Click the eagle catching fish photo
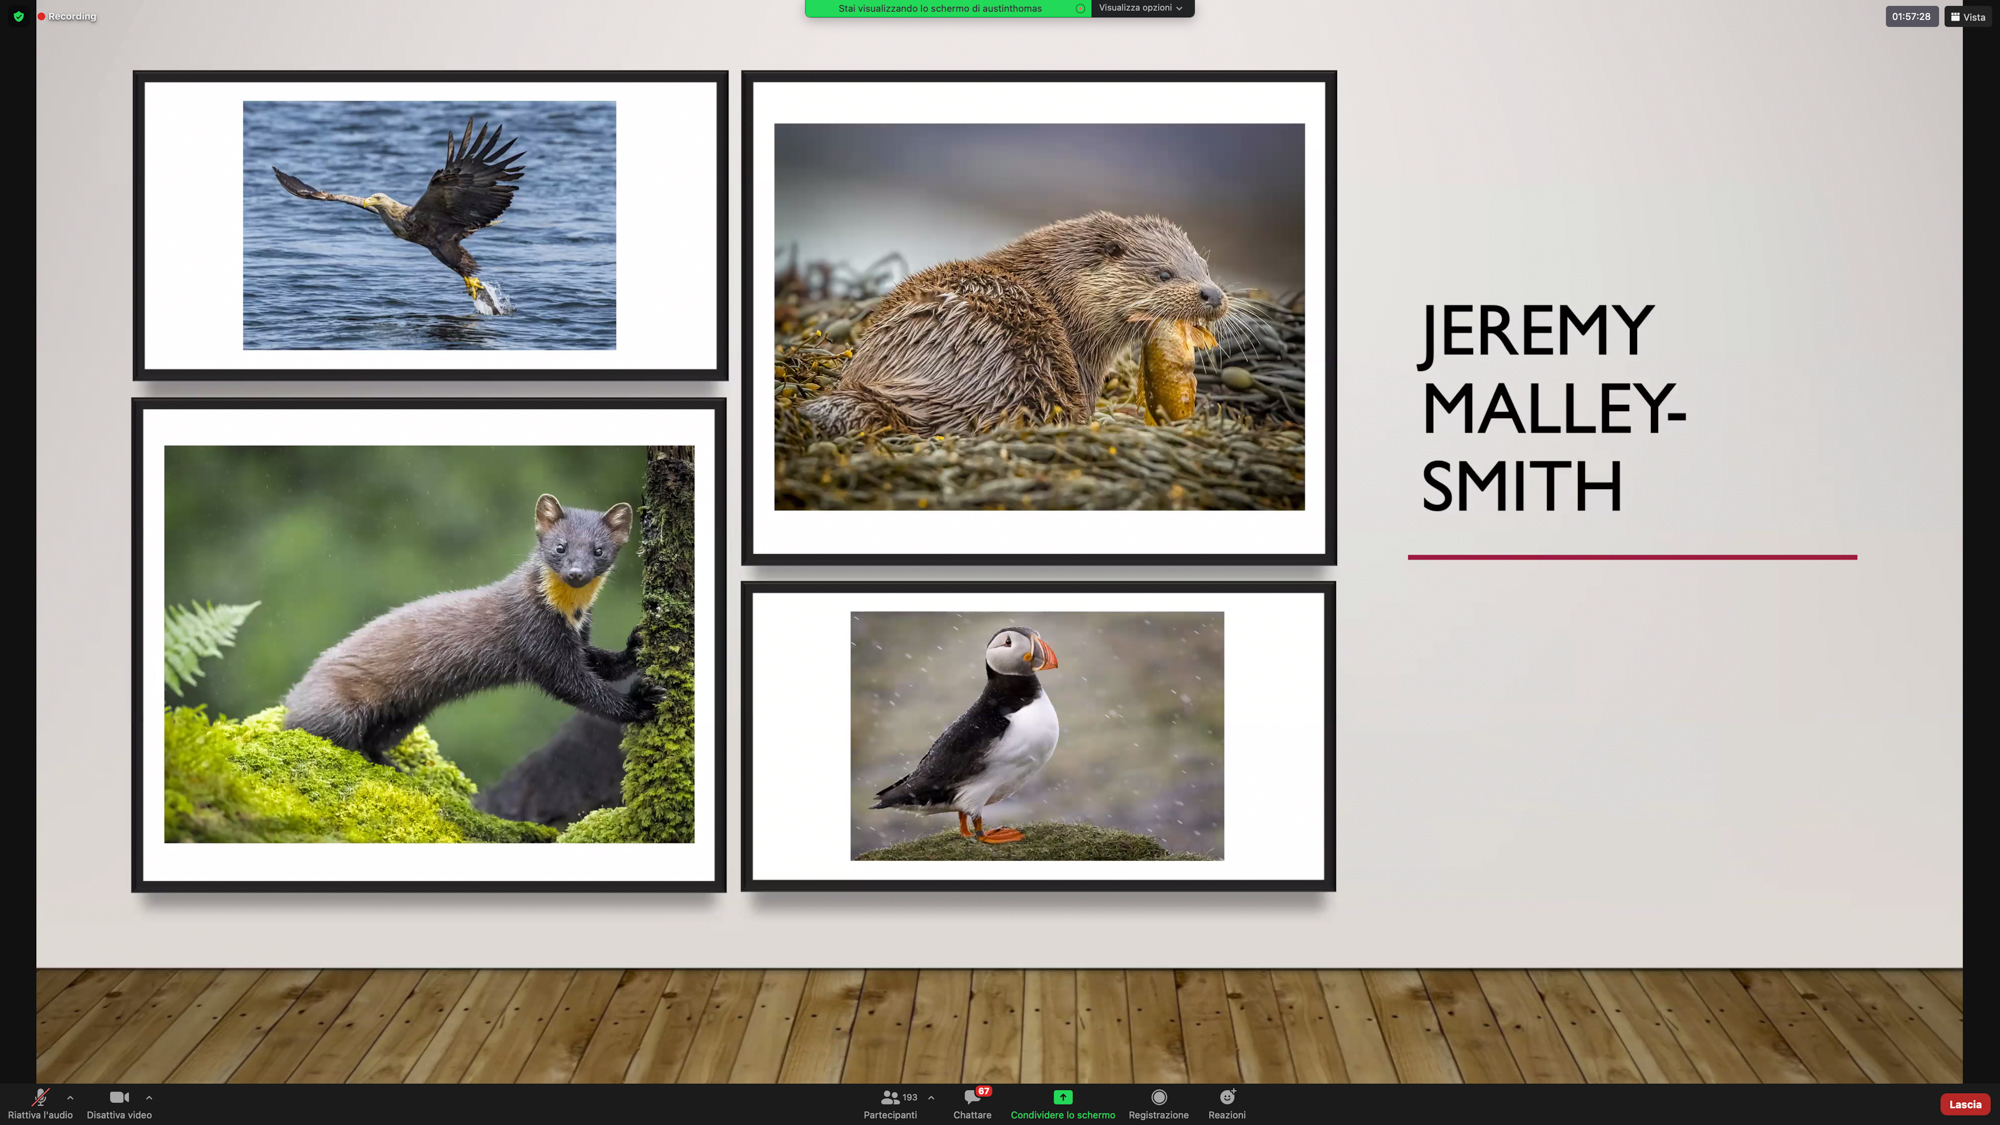The width and height of the screenshot is (2000, 1125). coord(429,225)
